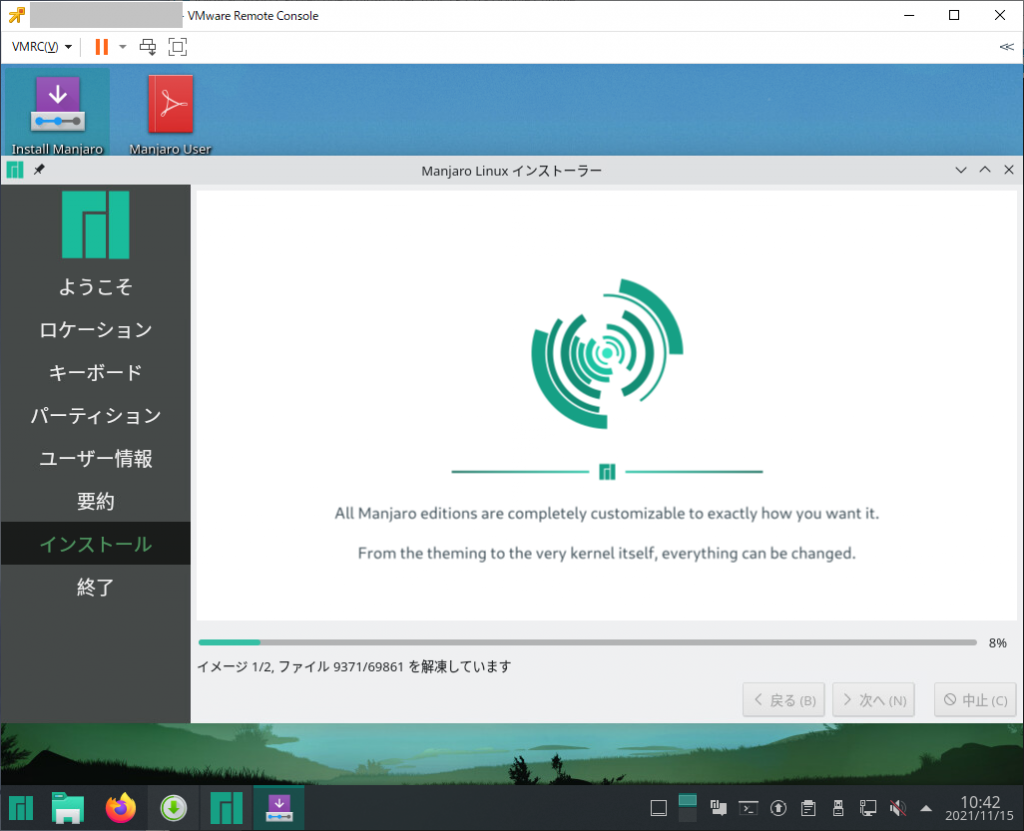
Task: Click the installation progress bar
Action: click(x=587, y=643)
